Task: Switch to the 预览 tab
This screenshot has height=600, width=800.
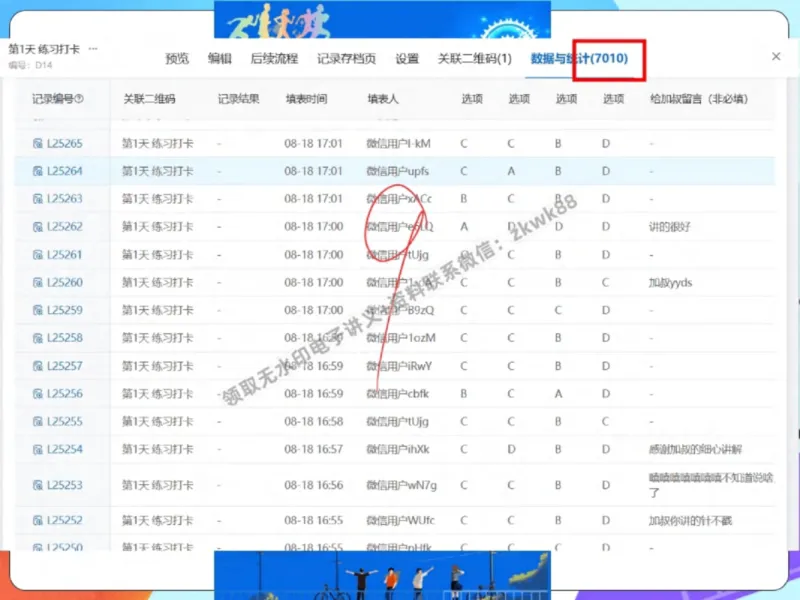Action: pyautogui.click(x=177, y=59)
